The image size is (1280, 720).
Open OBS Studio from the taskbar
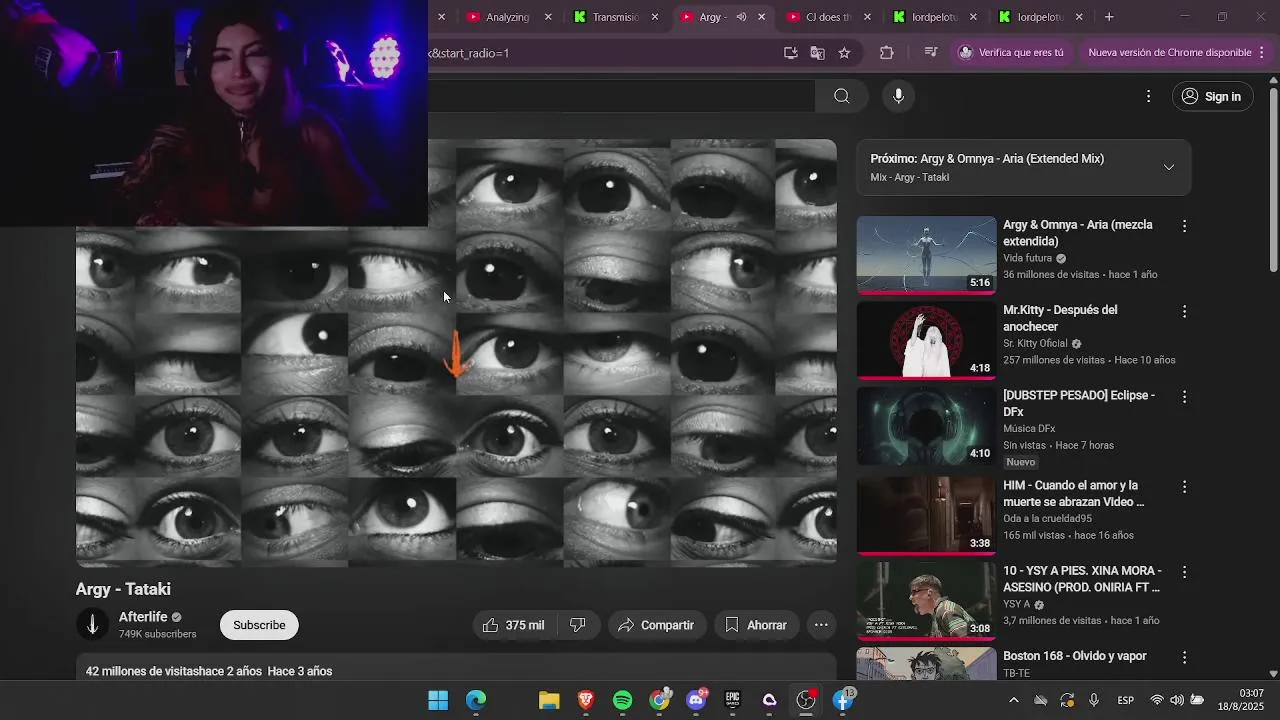(806, 700)
